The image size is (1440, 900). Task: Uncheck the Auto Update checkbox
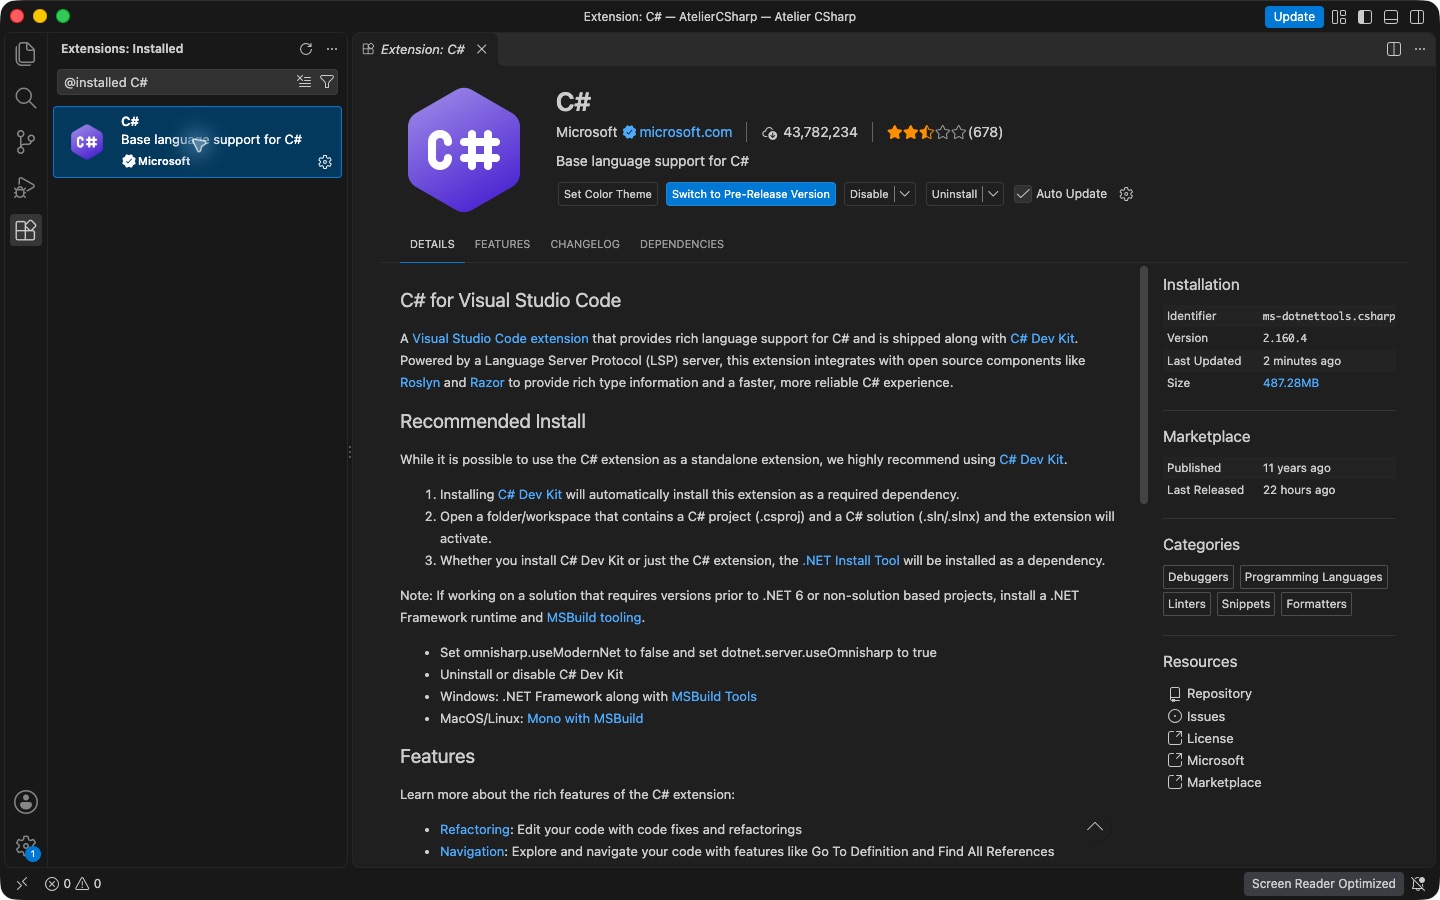(x=1023, y=194)
